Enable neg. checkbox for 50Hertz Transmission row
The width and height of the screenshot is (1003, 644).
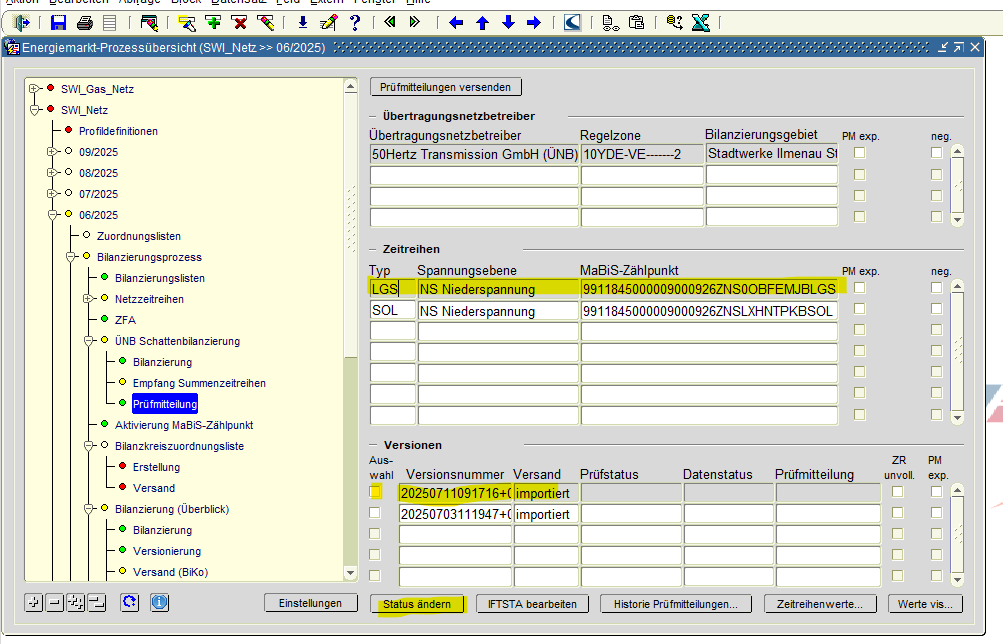[936, 153]
